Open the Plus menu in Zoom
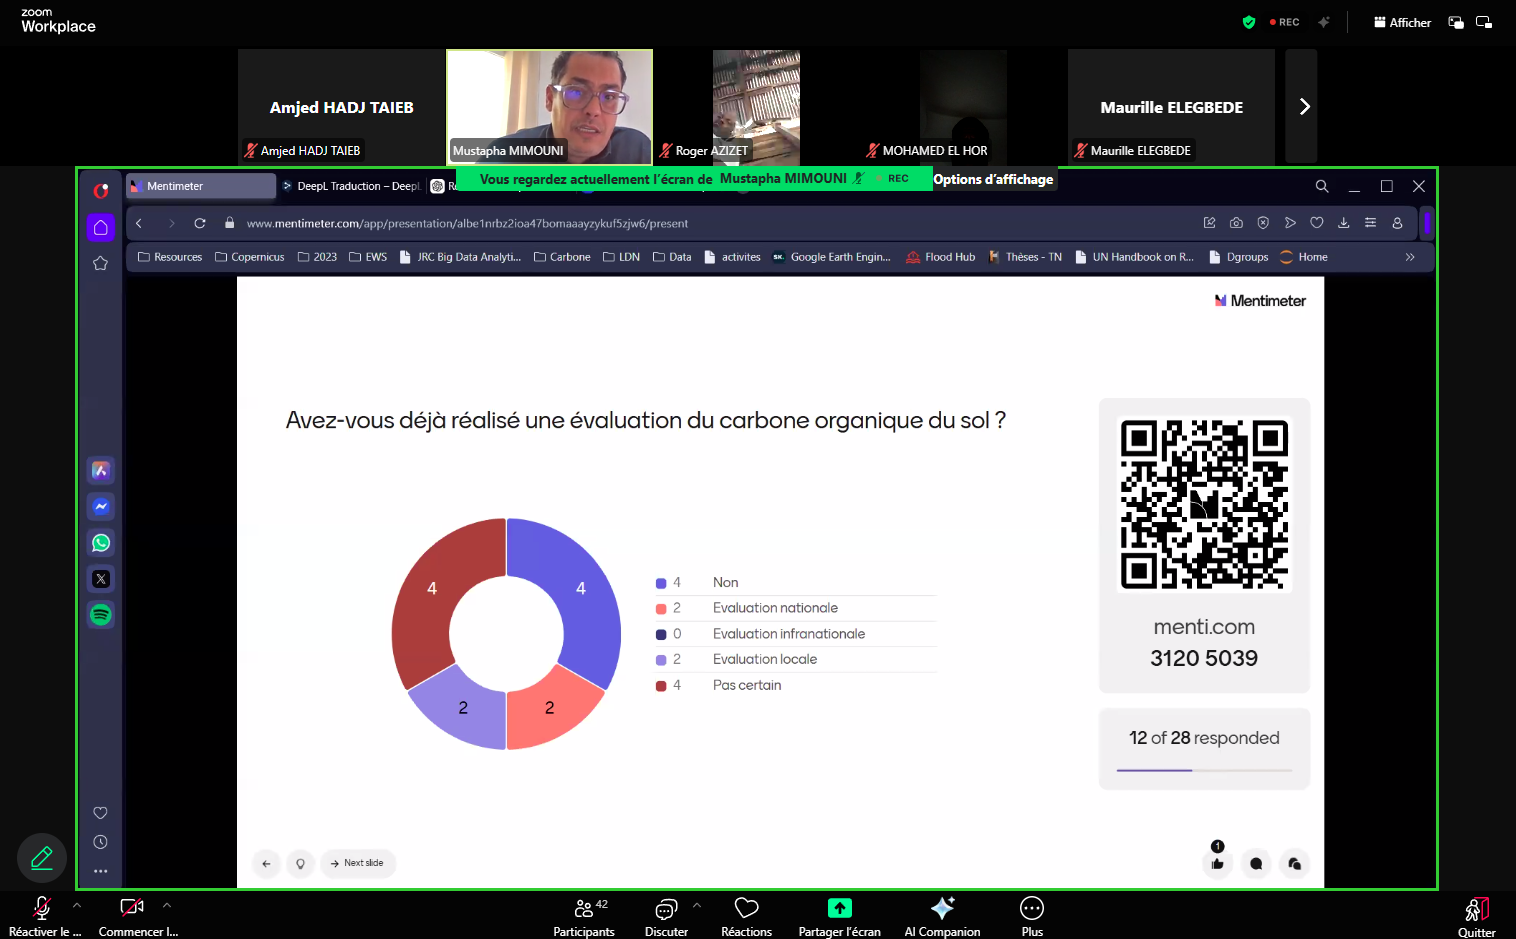The width and height of the screenshot is (1516, 939). click(x=1031, y=913)
